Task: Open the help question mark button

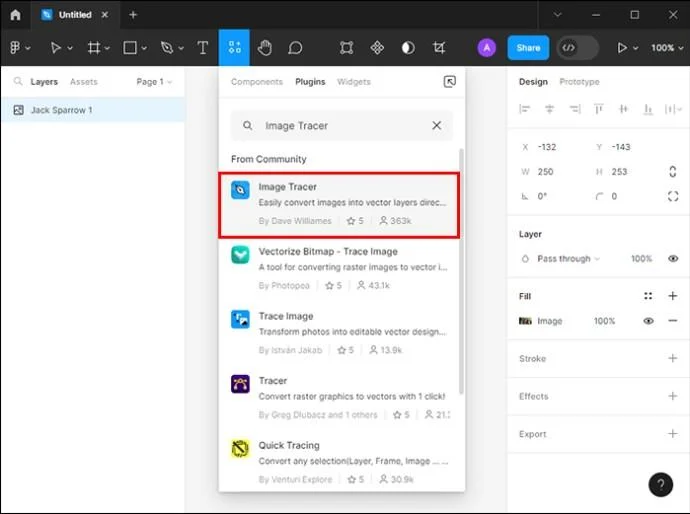Action: 661,485
